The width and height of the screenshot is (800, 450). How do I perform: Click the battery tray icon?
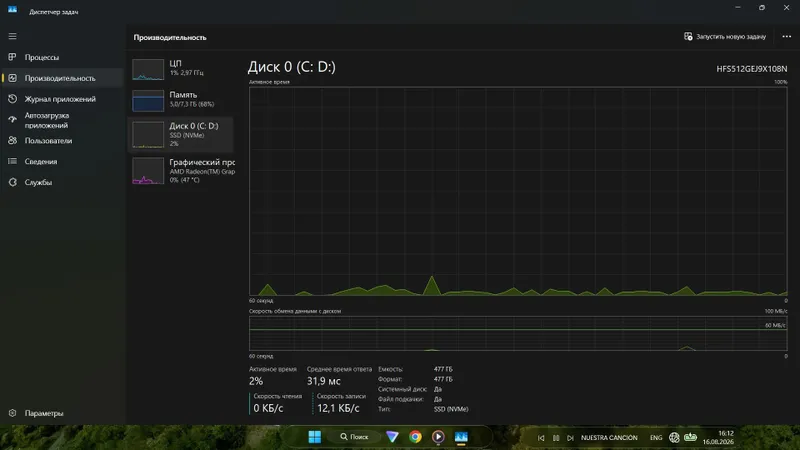point(690,437)
